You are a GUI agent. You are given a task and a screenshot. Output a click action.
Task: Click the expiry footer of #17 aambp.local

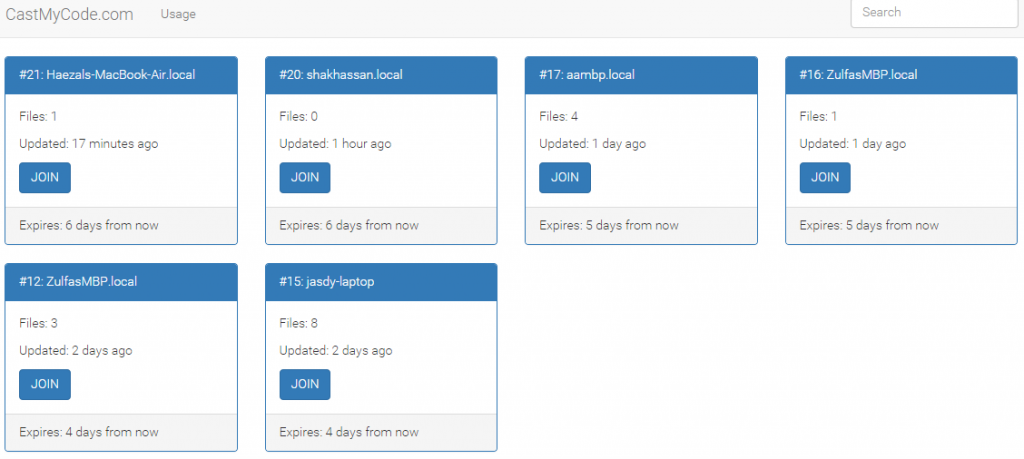coord(609,225)
